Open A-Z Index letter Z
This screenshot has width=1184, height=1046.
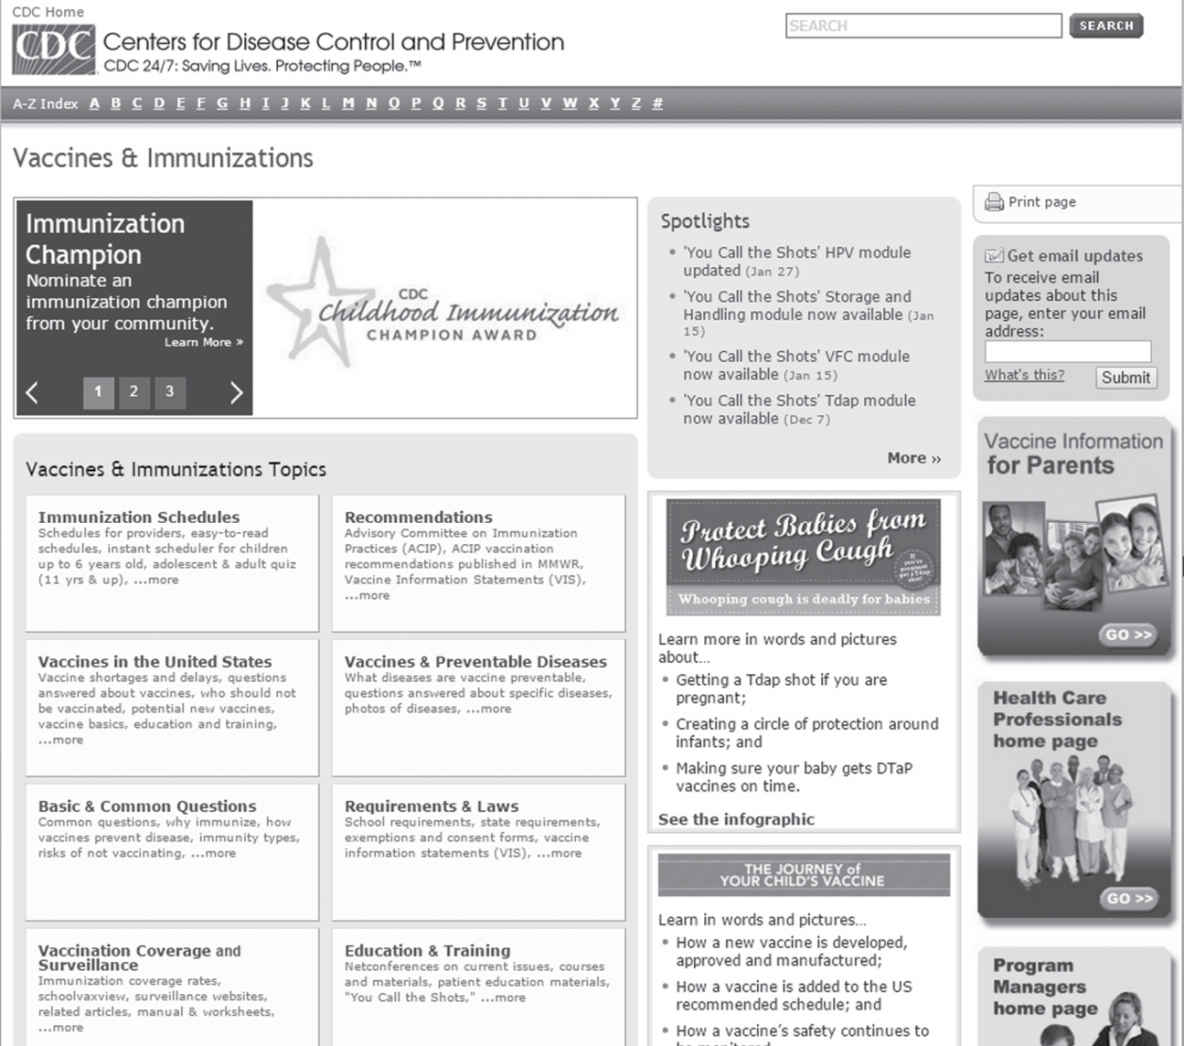pos(636,103)
